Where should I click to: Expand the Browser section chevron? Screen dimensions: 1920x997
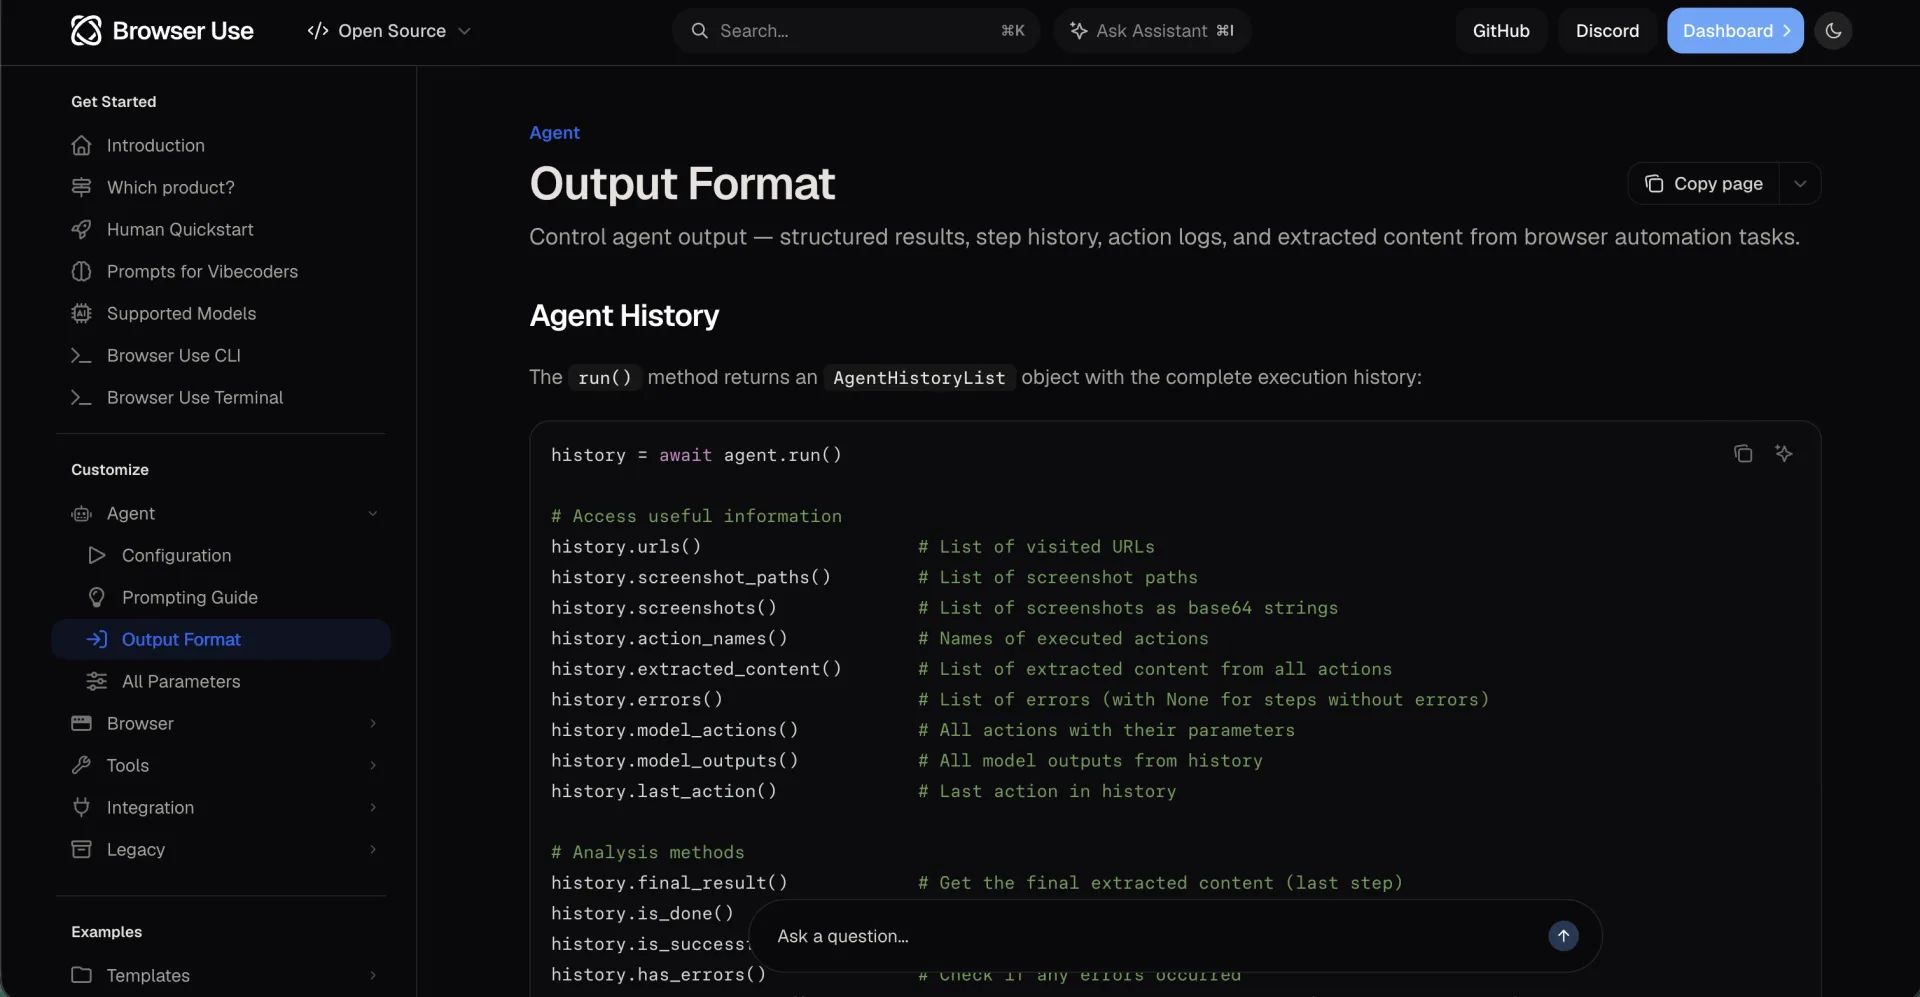373,724
